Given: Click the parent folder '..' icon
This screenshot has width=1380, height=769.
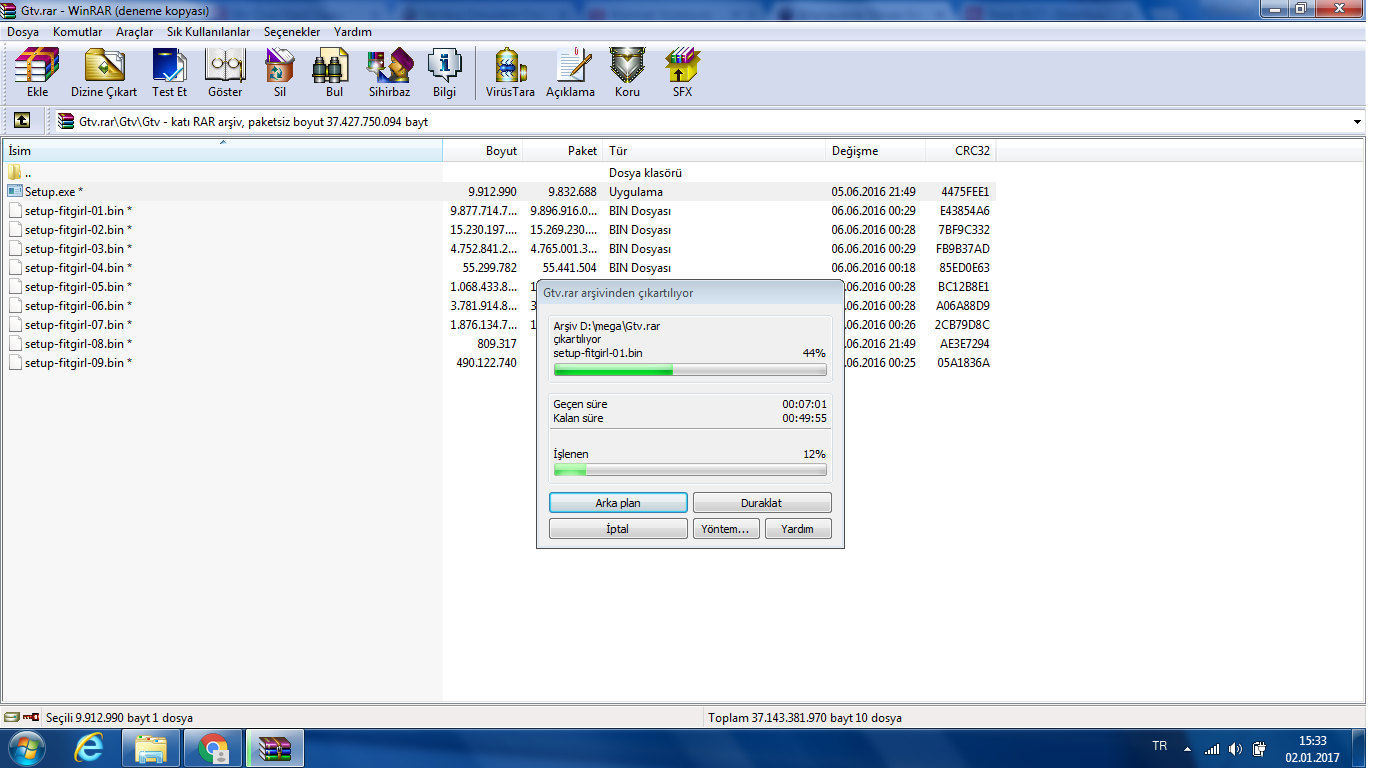Looking at the screenshot, I should [15, 172].
